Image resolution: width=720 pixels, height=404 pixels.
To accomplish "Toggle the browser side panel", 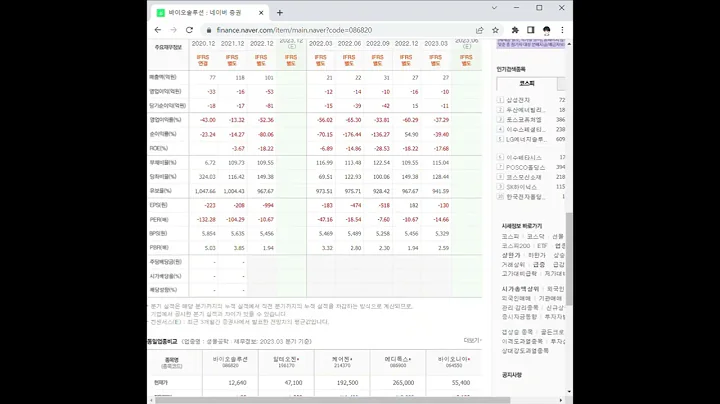I will [530, 30].
